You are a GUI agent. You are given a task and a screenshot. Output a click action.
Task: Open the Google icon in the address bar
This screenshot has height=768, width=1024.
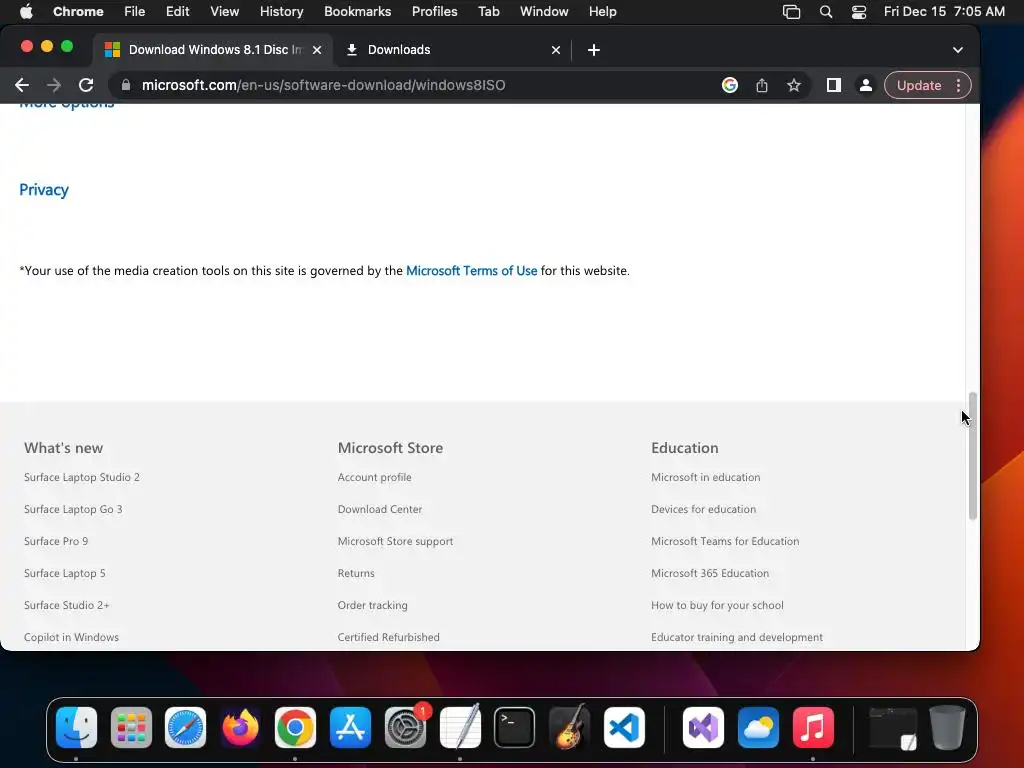(x=729, y=86)
